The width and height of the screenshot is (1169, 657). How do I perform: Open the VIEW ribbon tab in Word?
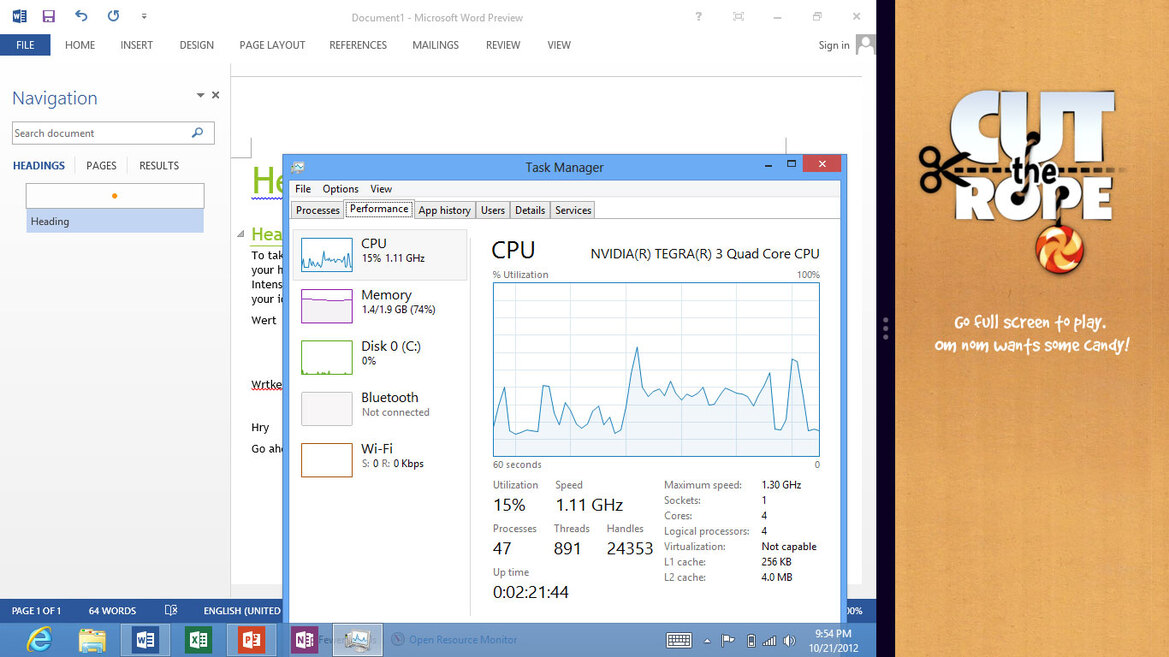tap(559, 45)
